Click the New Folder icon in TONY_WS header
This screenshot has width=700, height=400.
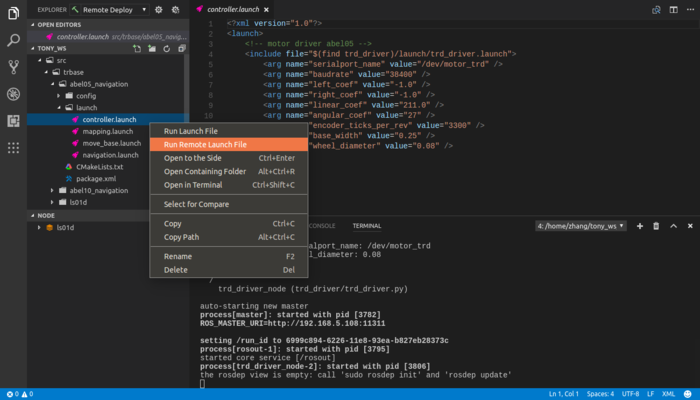[x=152, y=48]
